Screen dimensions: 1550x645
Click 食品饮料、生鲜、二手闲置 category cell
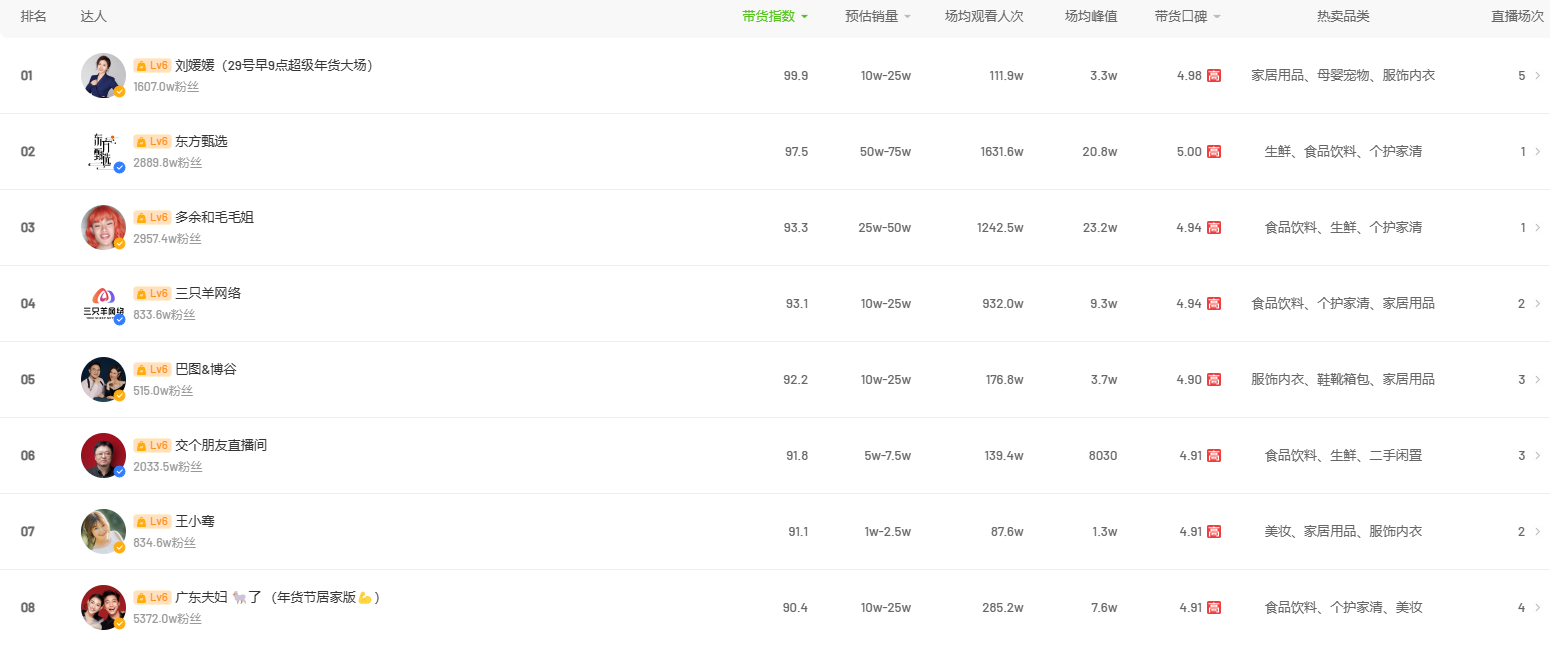(1343, 456)
